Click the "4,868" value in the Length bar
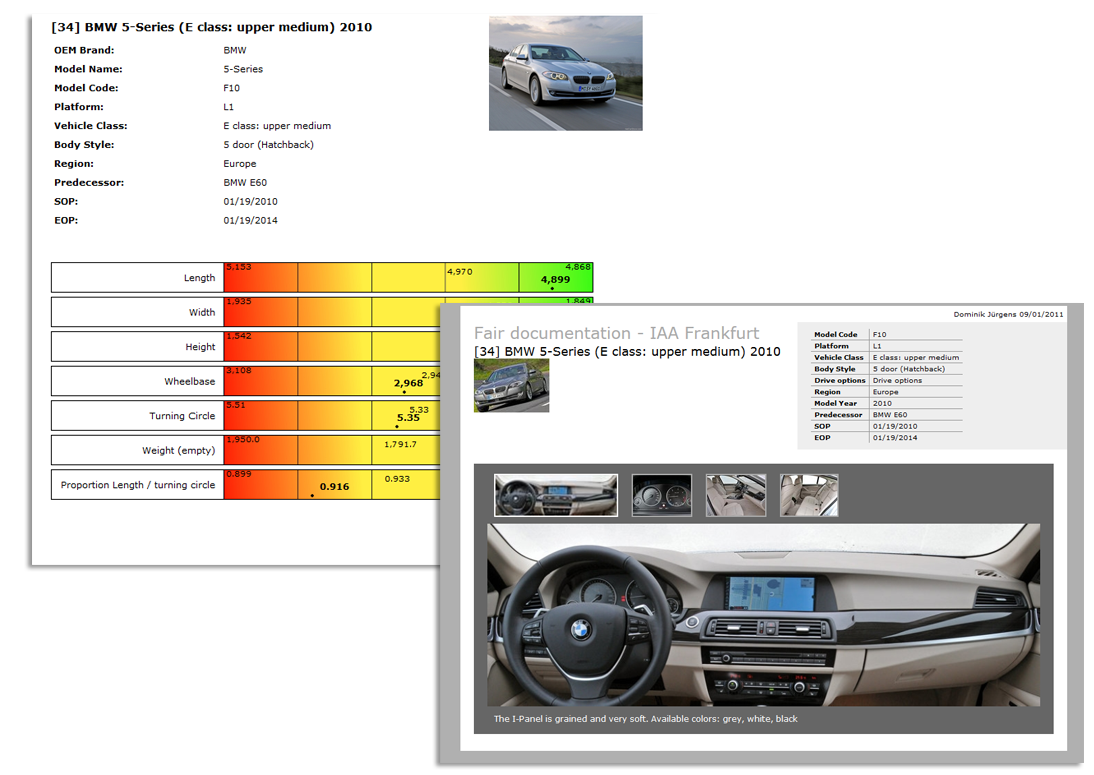The height and width of the screenshot is (775, 1094). 578,266
